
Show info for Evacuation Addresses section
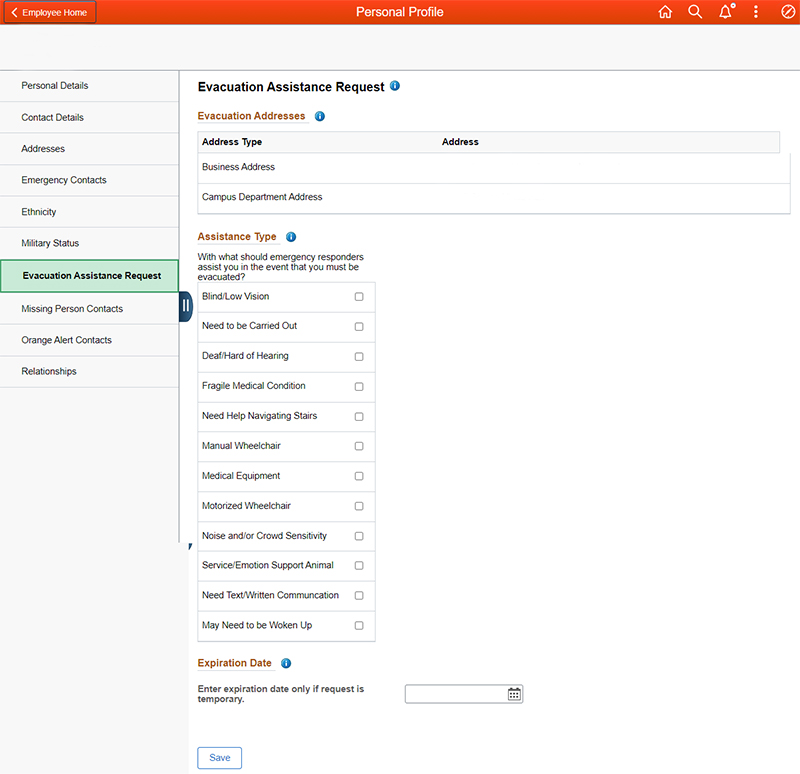pyautogui.click(x=320, y=116)
